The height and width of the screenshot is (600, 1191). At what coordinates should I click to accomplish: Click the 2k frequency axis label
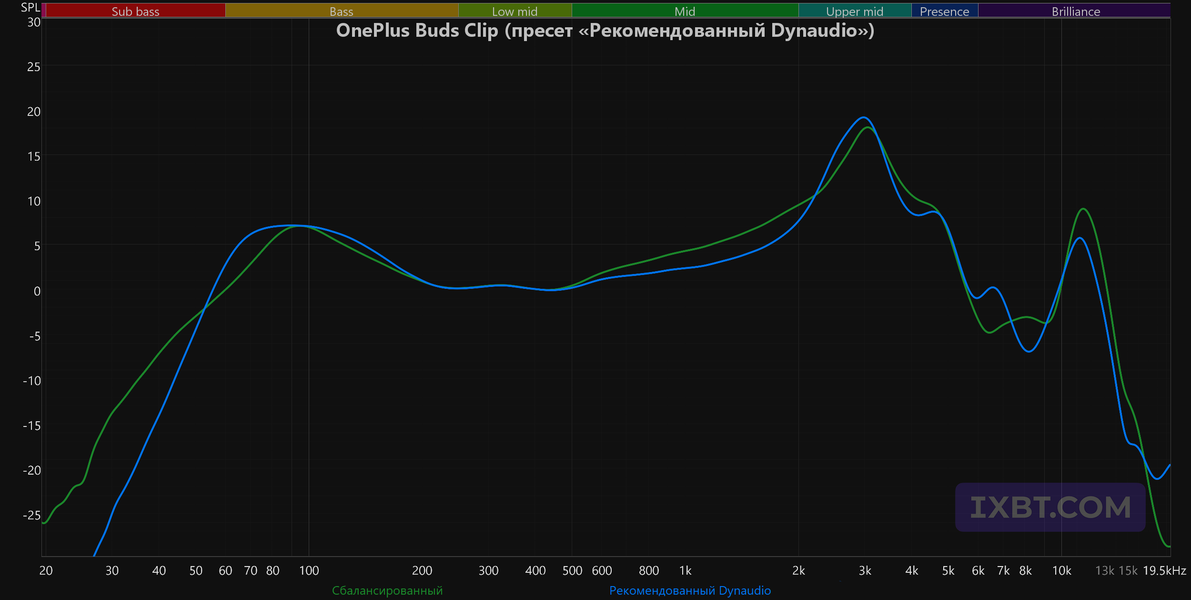coord(798,571)
